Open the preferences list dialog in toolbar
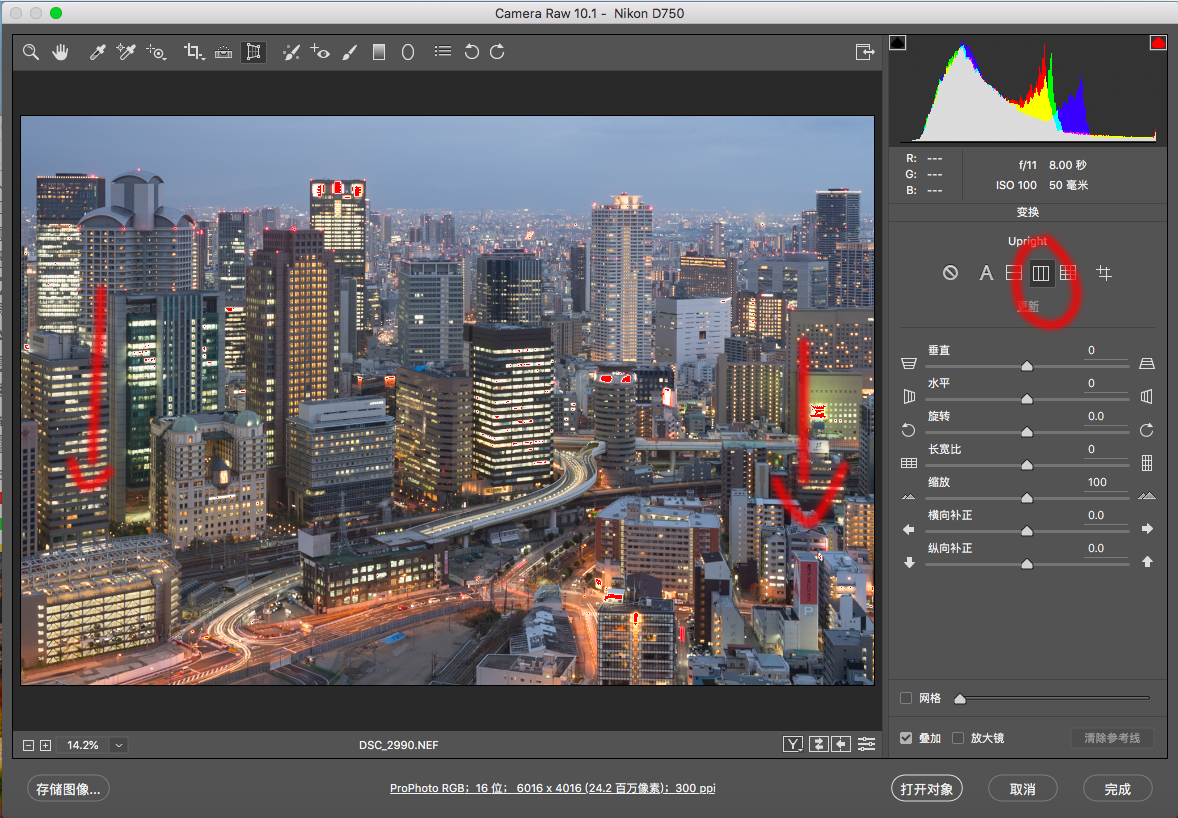 tap(442, 52)
